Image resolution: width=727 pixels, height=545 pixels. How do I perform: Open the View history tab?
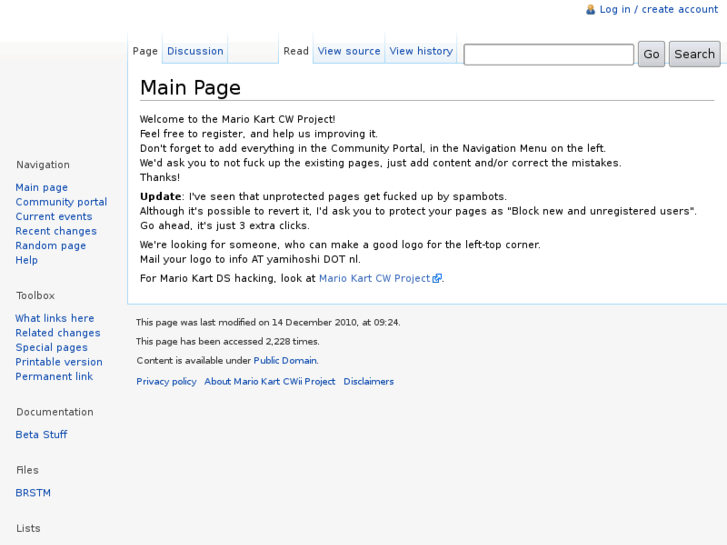pyautogui.click(x=421, y=51)
